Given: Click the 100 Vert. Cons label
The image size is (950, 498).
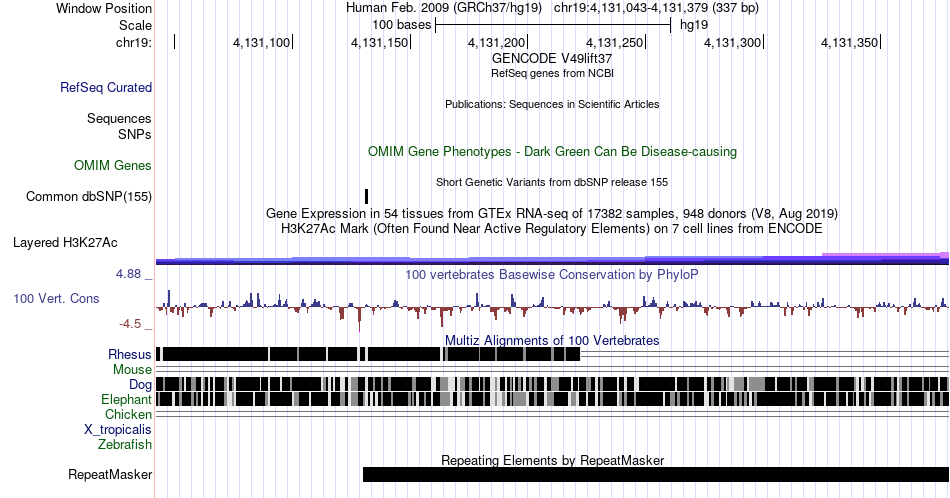Looking at the screenshot, I should click(x=56, y=298).
